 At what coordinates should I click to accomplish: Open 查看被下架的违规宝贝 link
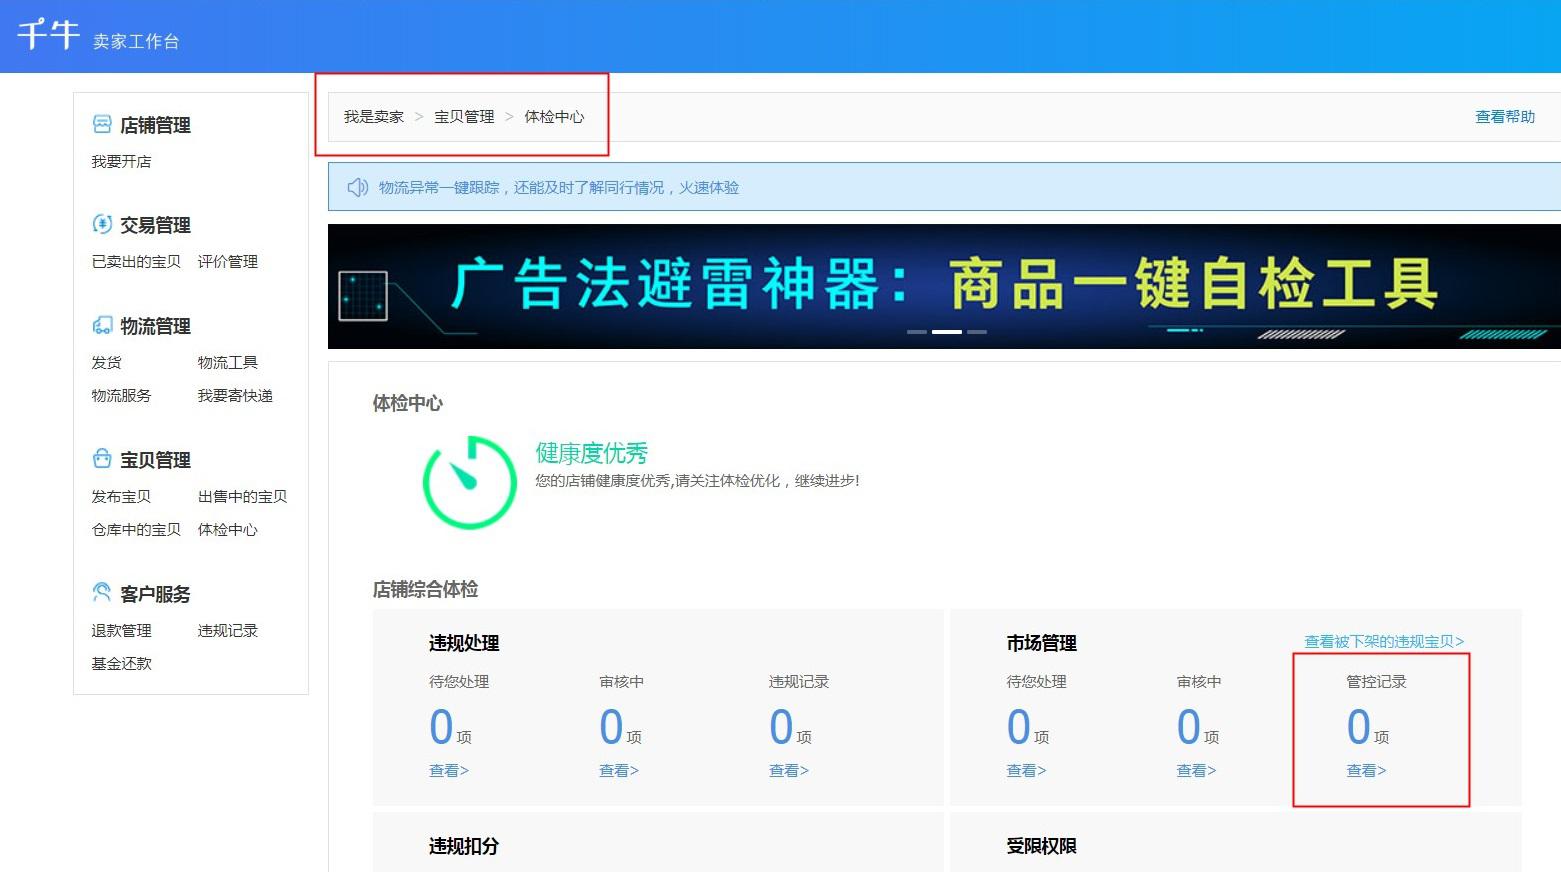click(1384, 641)
